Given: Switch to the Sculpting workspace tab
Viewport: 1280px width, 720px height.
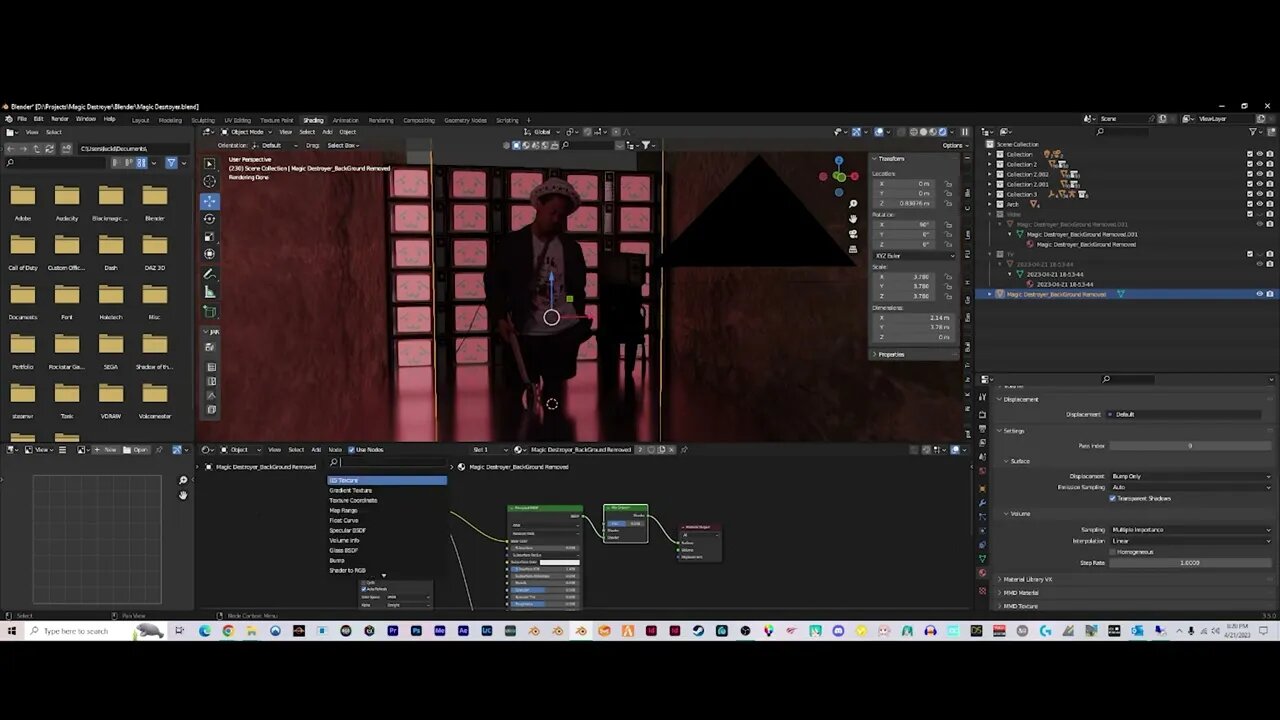Looking at the screenshot, I should [x=203, y=120].
